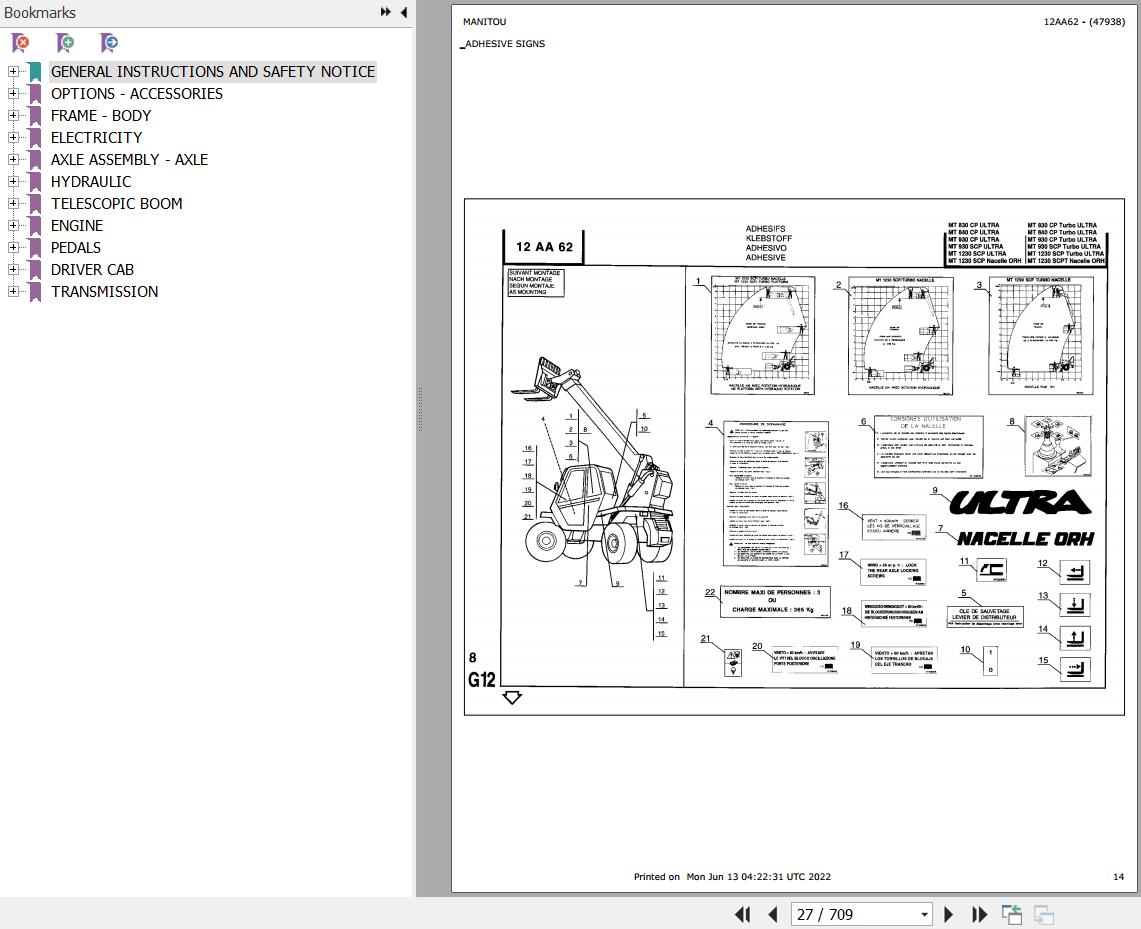Open the TRANSMISSION bookmark
Image resolution: width=1141 pixels, height=929 pixels.
click(x=105, y=291)
